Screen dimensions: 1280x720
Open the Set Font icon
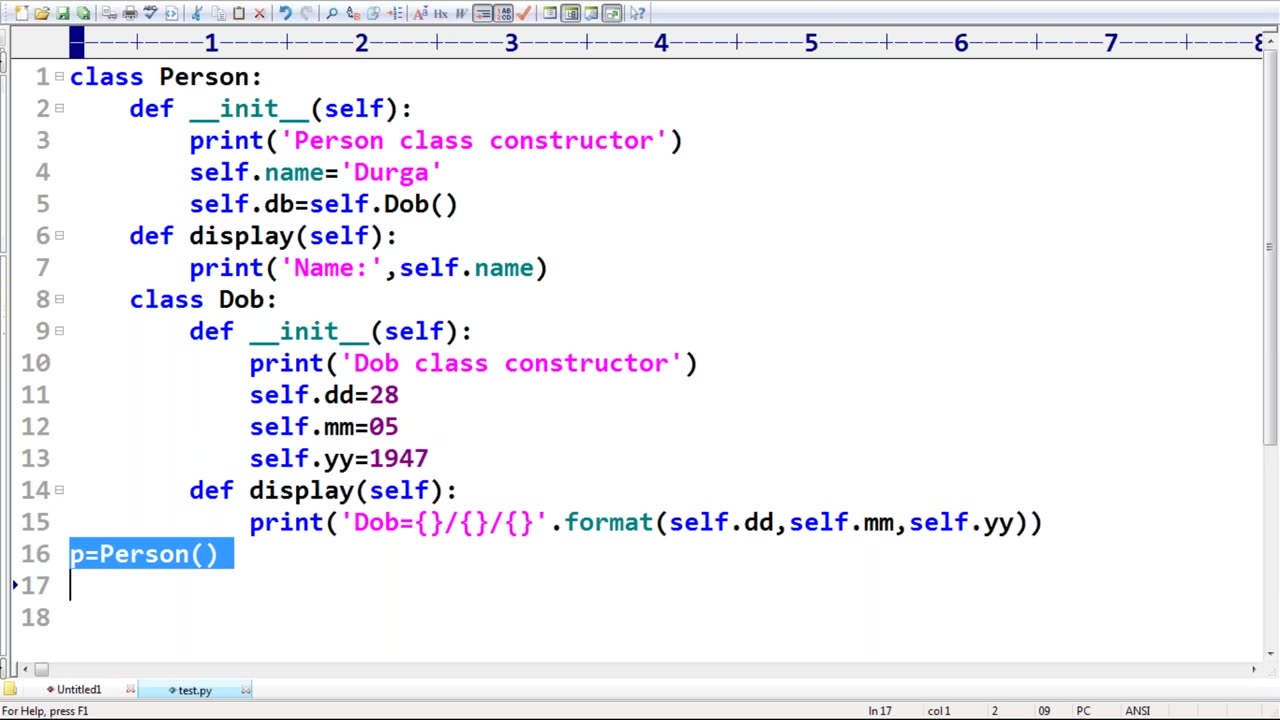(x=421, y=13)
